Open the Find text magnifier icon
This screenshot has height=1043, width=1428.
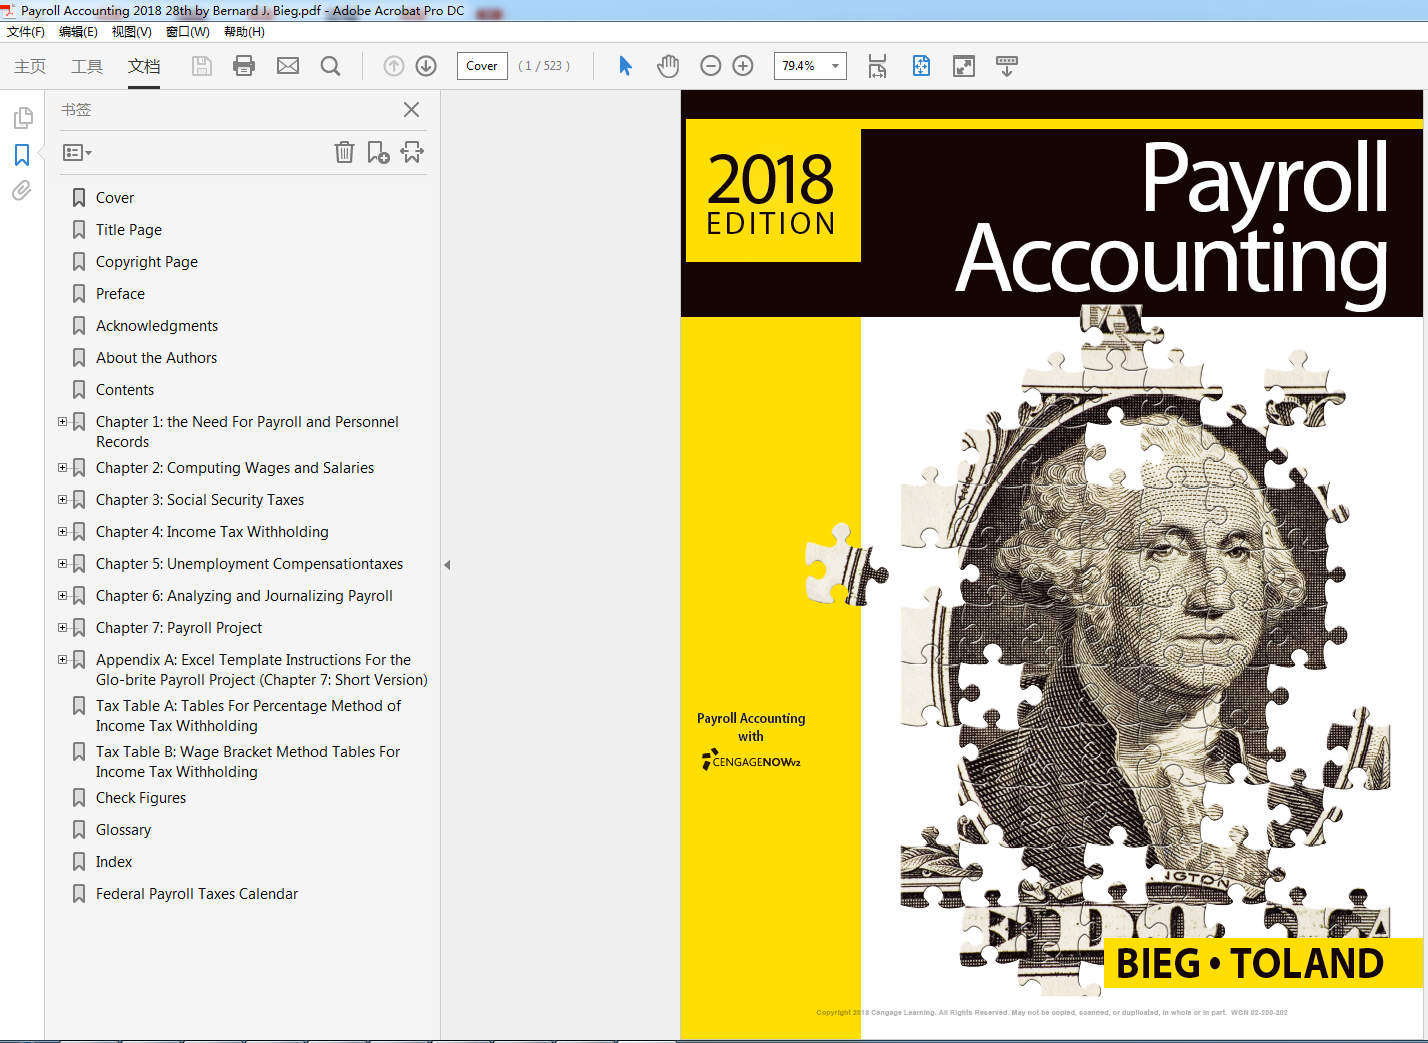point(330,66)
